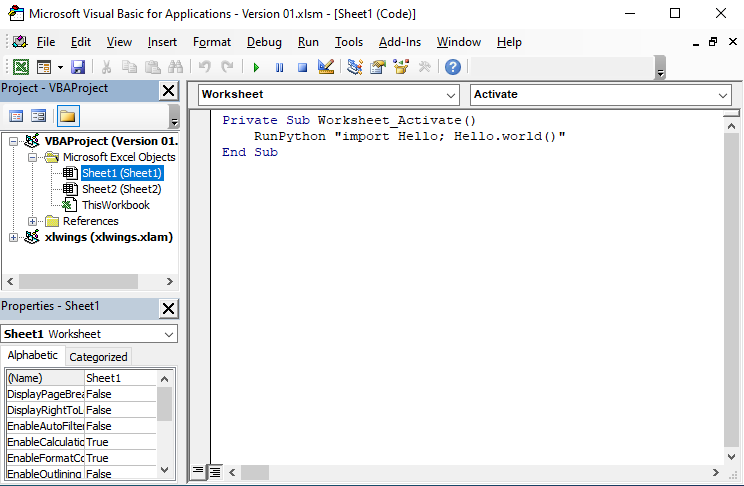
Task: Click the Paste clipboard icon
Action: (152, 67)
